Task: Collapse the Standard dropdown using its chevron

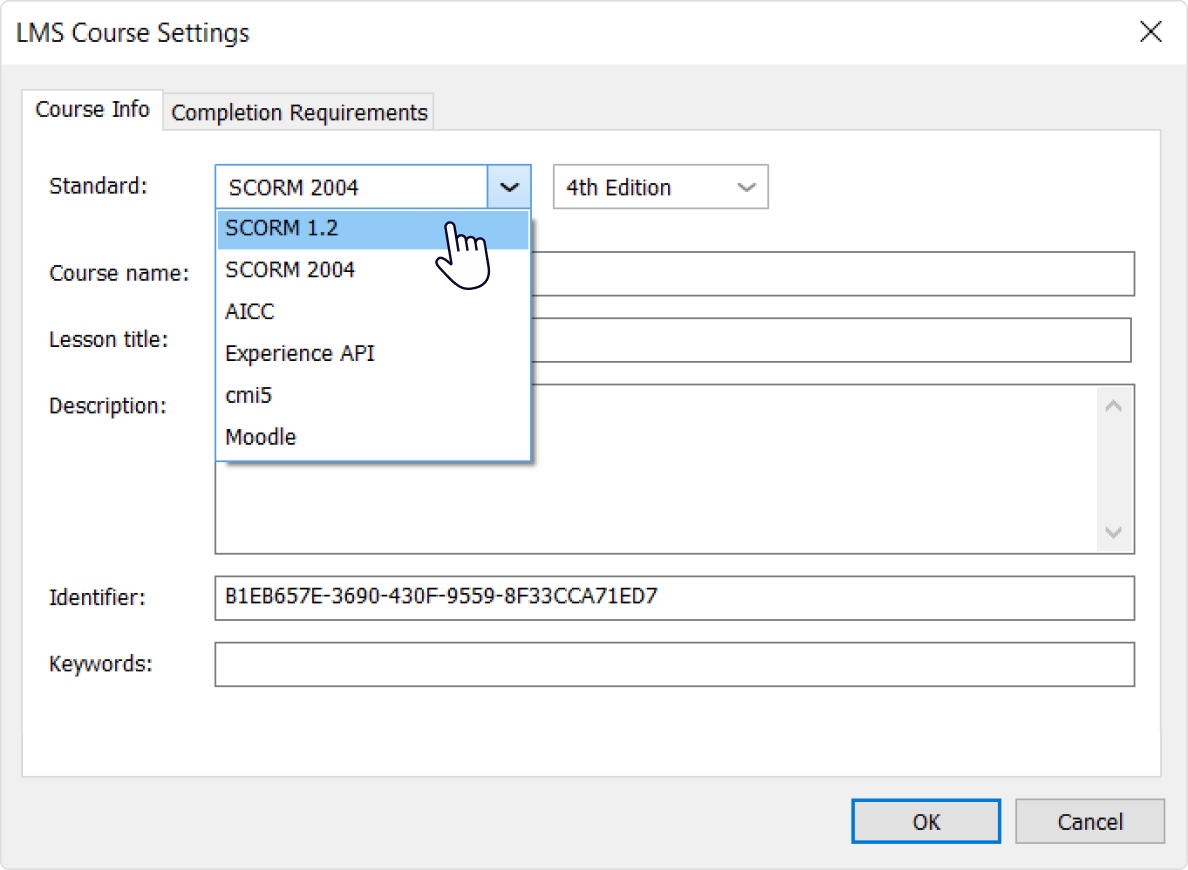Action: pos(509,186)
